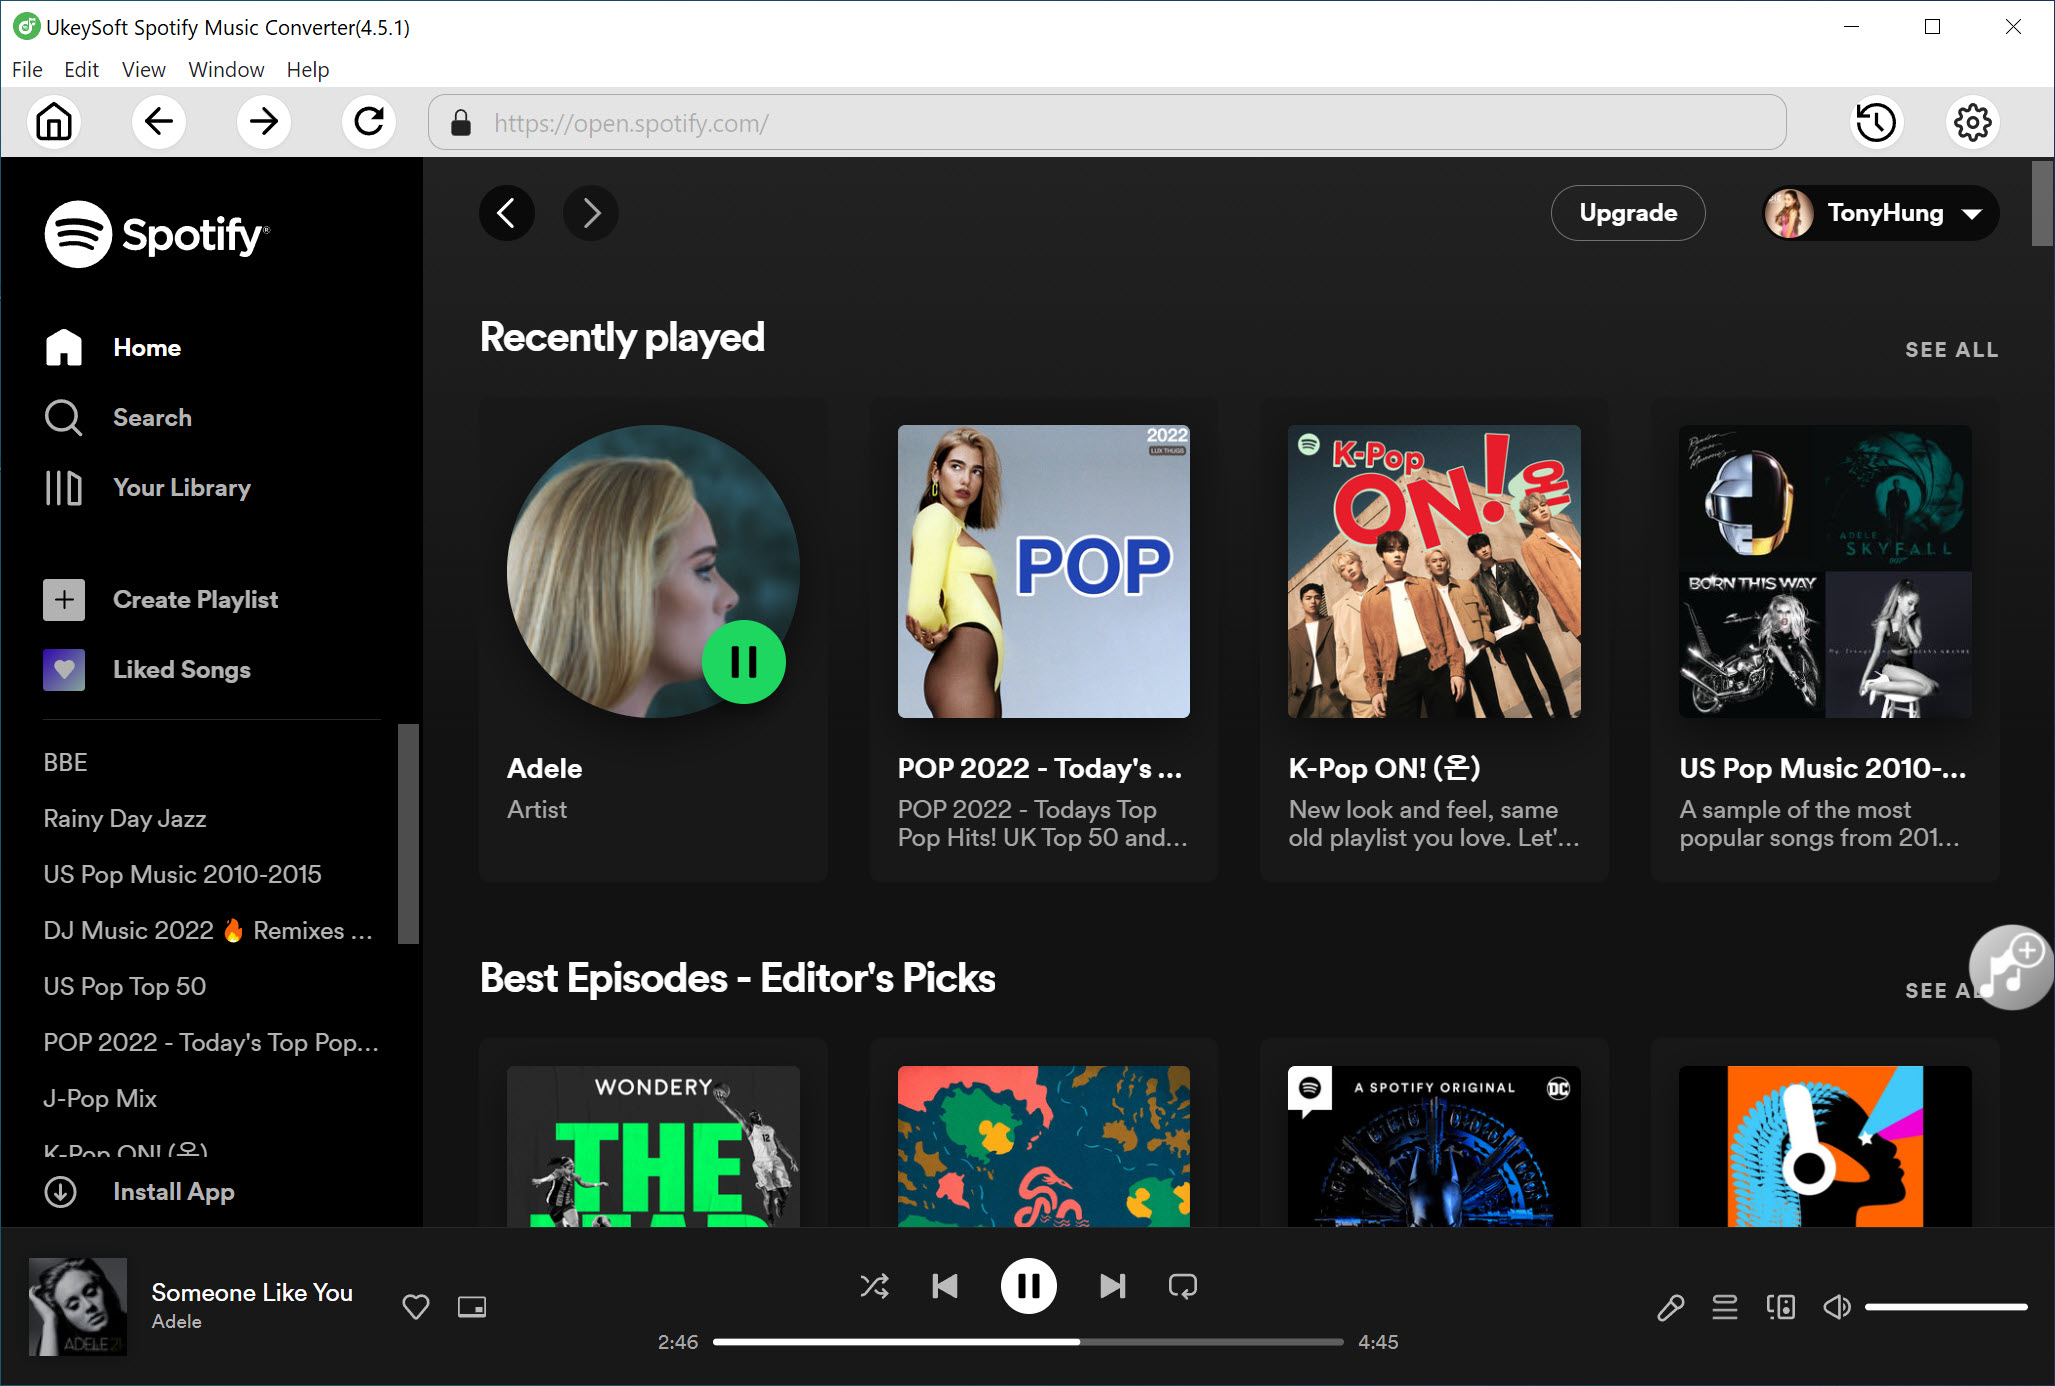The height and width of the screenshot is (1386, 2055).
Task: Open the play queue icon
Action: [1725, 1306]
